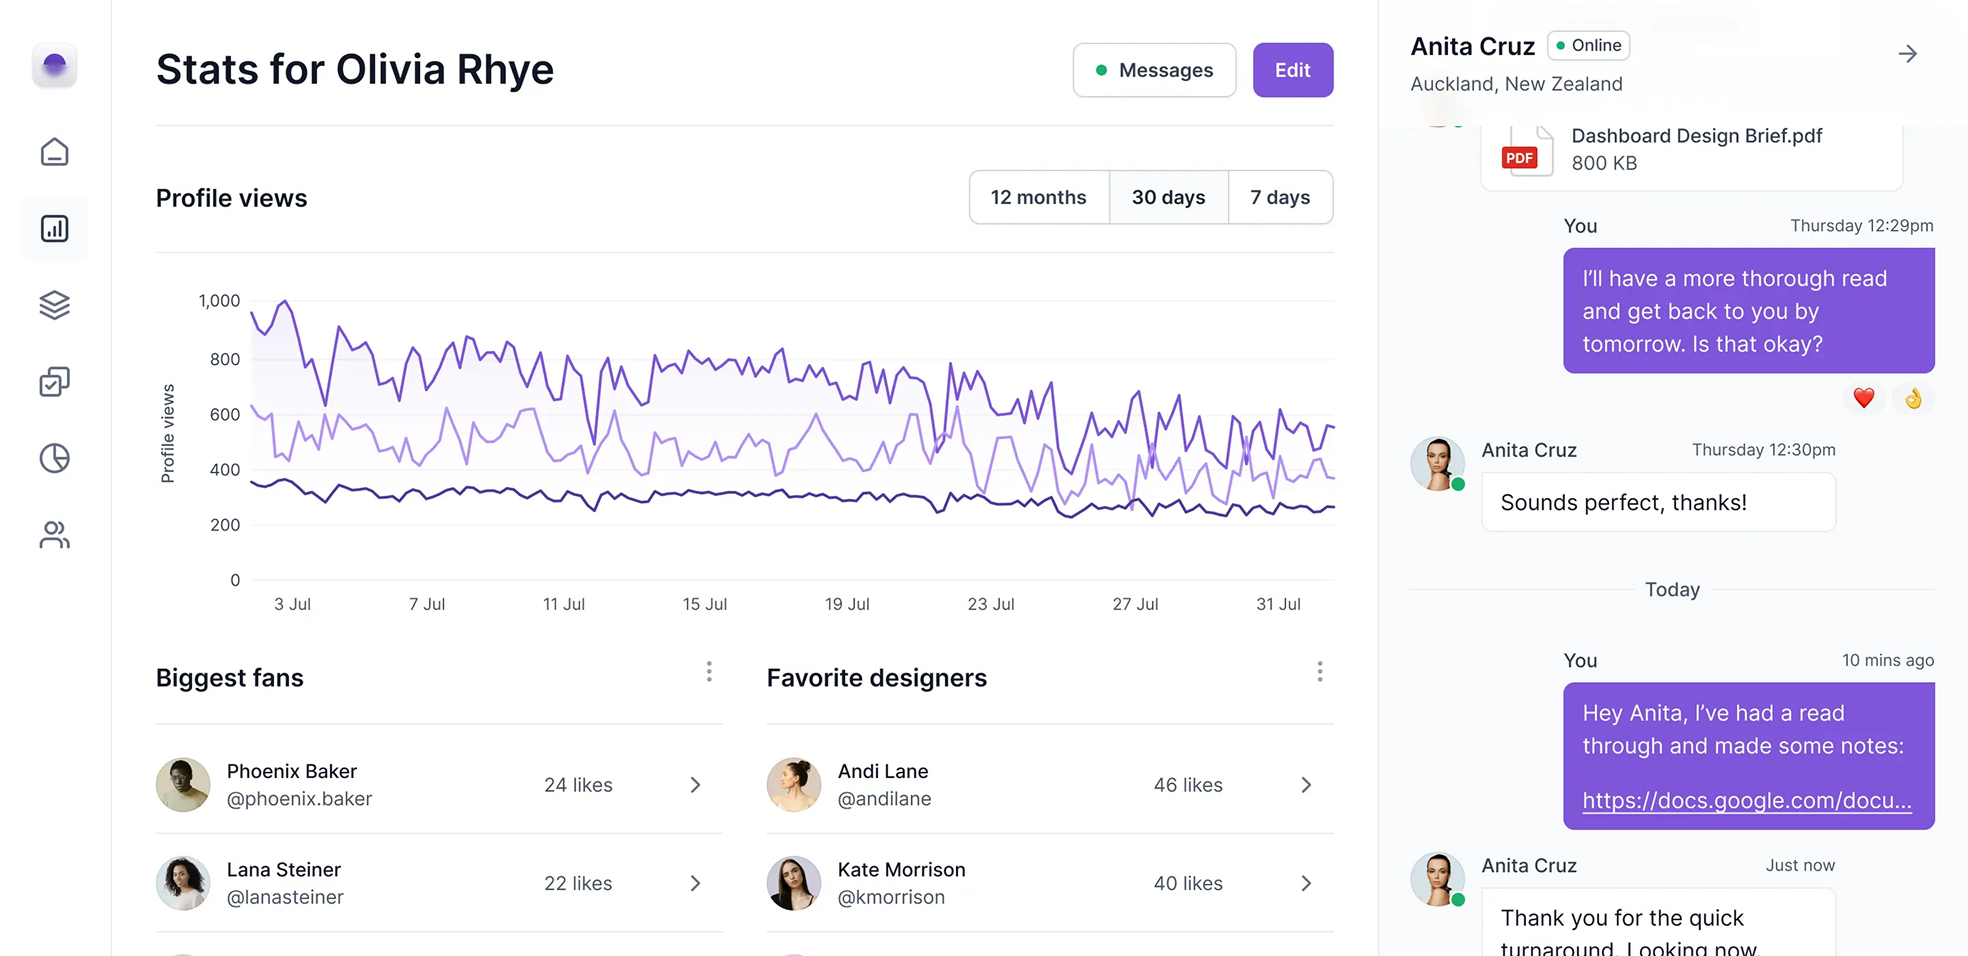Viewport: 1968px width, 956px height.
Task: Click the arrow next to Anita Cruz header
Action: (1907, 54)
